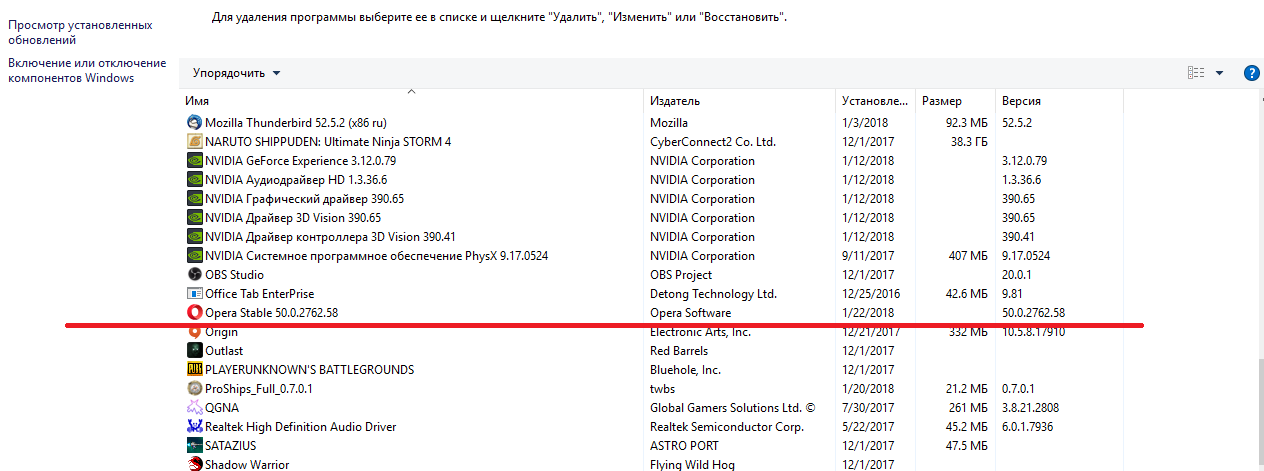Image resolution: width=1264 pixels, height=471 pixels.
Task: Select Mozilla Thunderbird 52.5.2 (x86 ru) row
Action: click(x=652, y=122)
